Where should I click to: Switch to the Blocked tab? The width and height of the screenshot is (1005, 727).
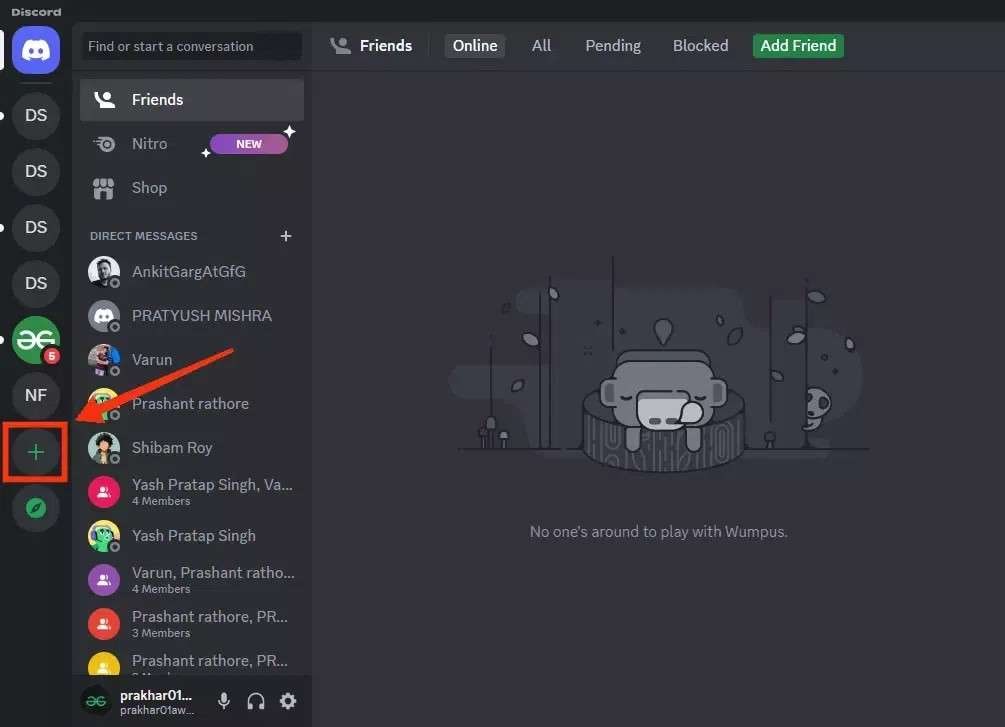700,46
